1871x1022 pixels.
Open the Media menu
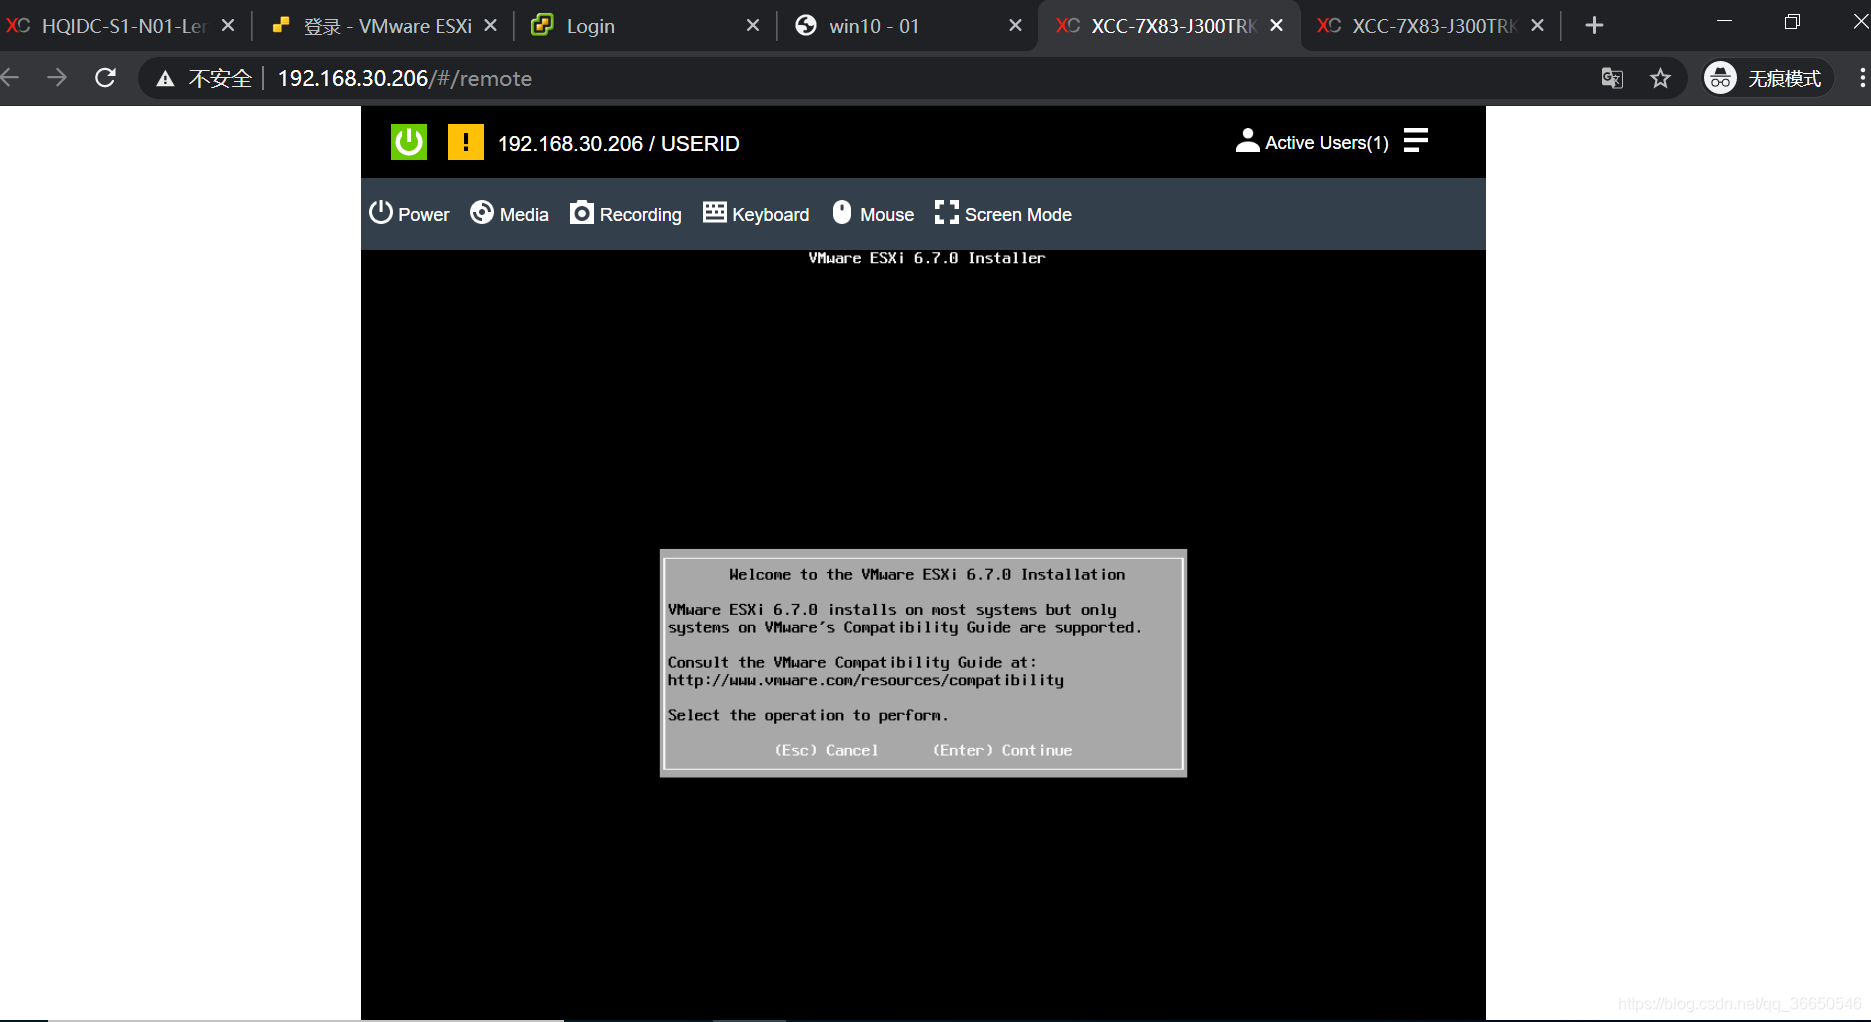pyautogui.click(x=510, y=214)
